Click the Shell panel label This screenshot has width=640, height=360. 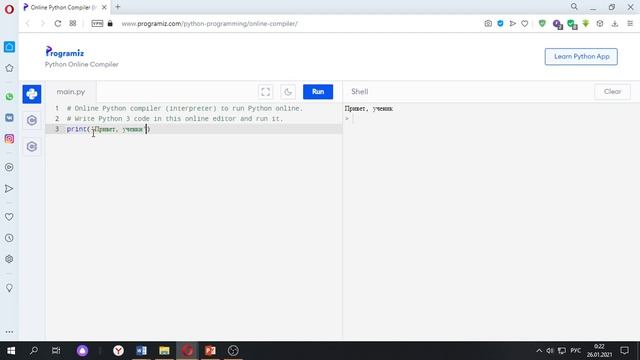click(360, 92)
